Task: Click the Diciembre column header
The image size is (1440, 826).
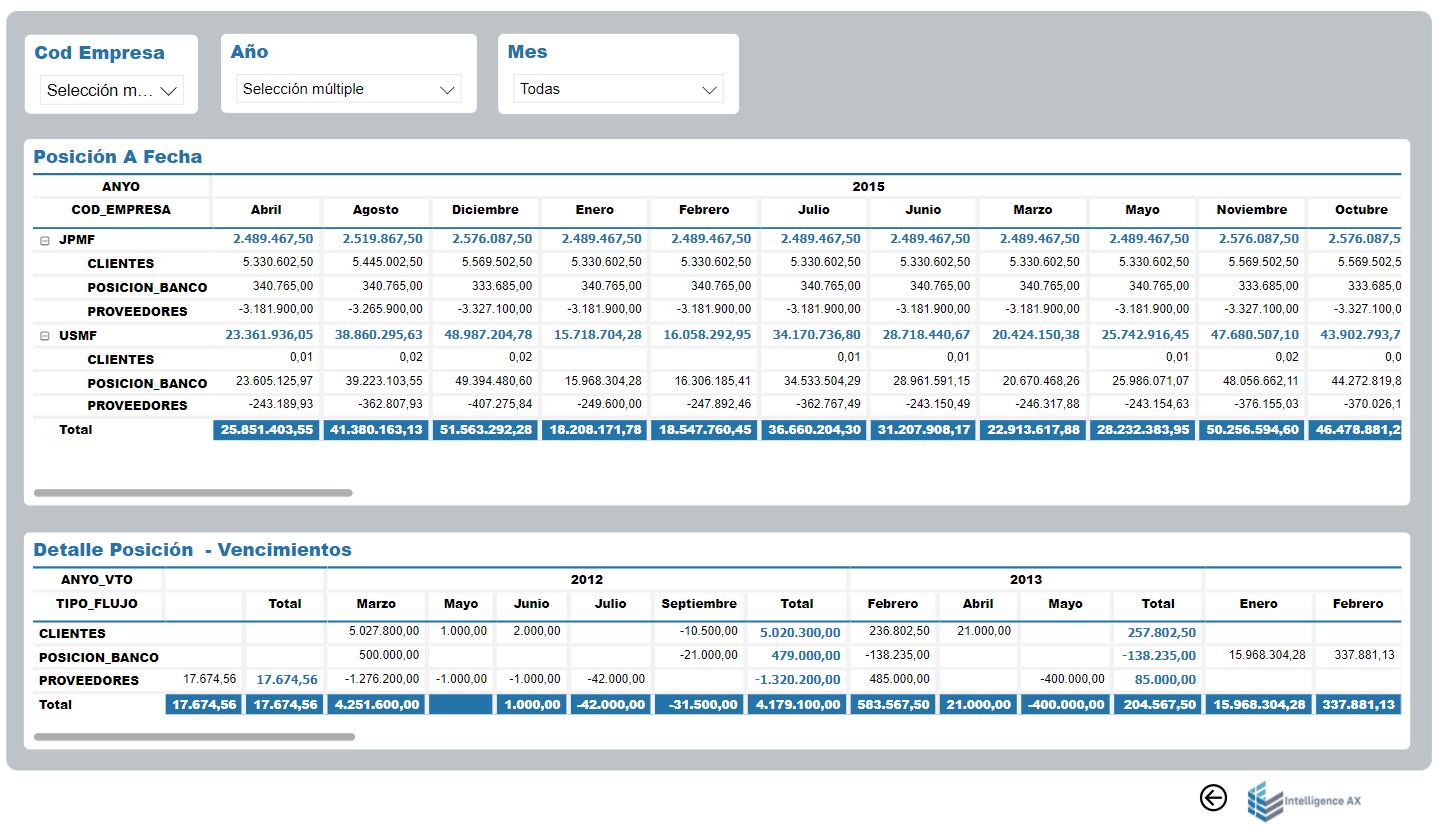Action: tap(485, 210)
